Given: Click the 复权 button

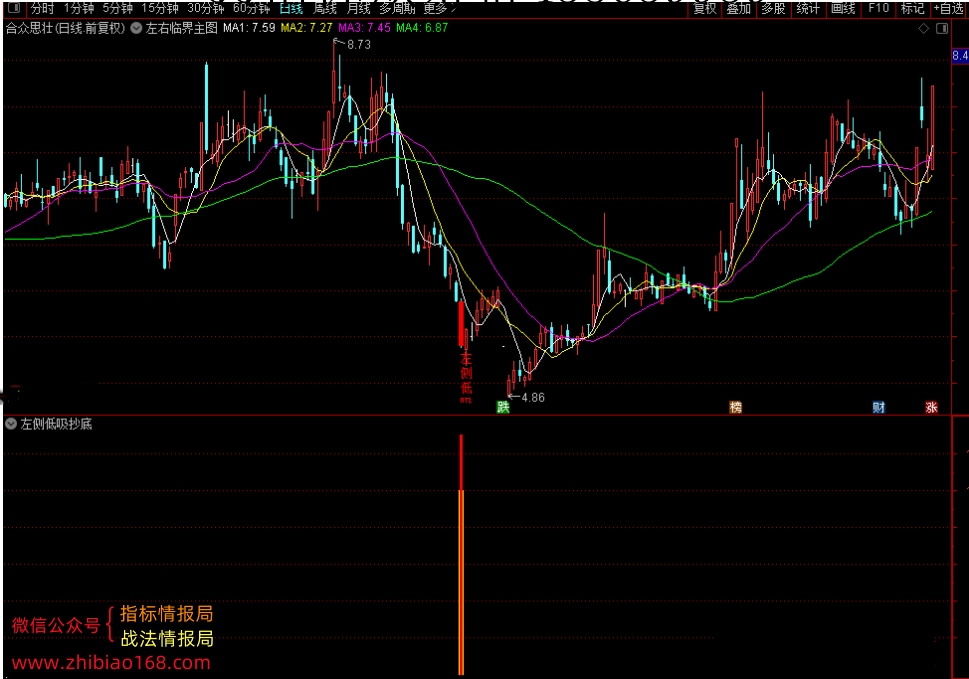Looking at the screenshot, I should [x=705, y=9].
